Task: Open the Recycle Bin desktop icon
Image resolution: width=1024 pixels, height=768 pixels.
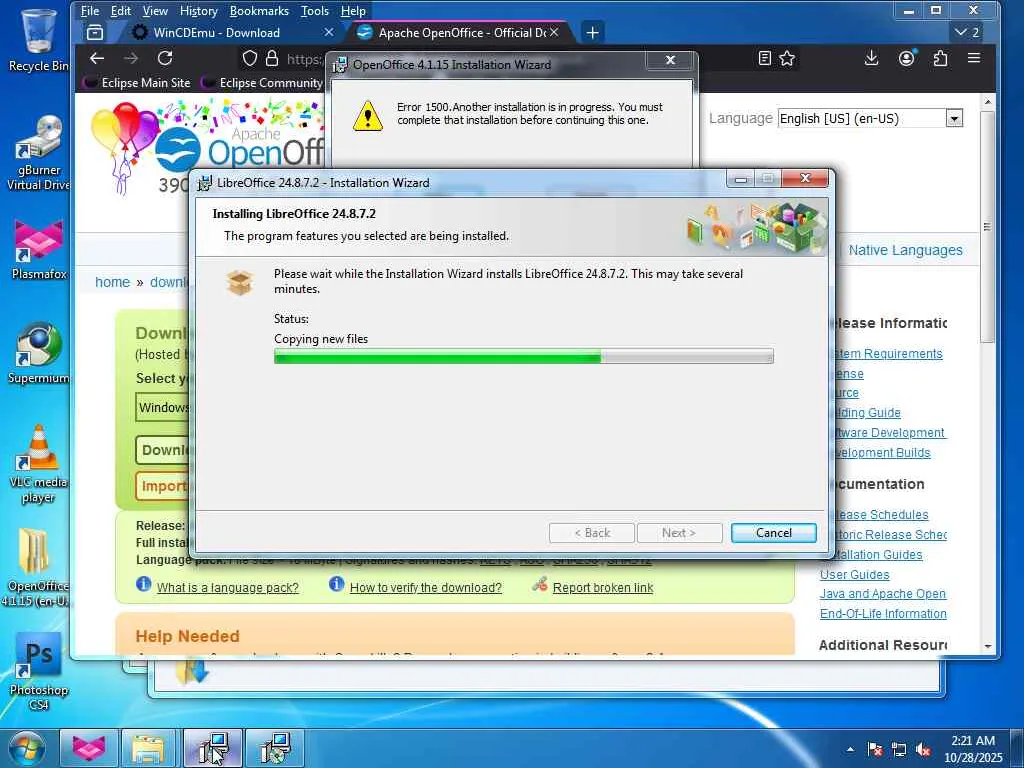Action: (38, 39)
